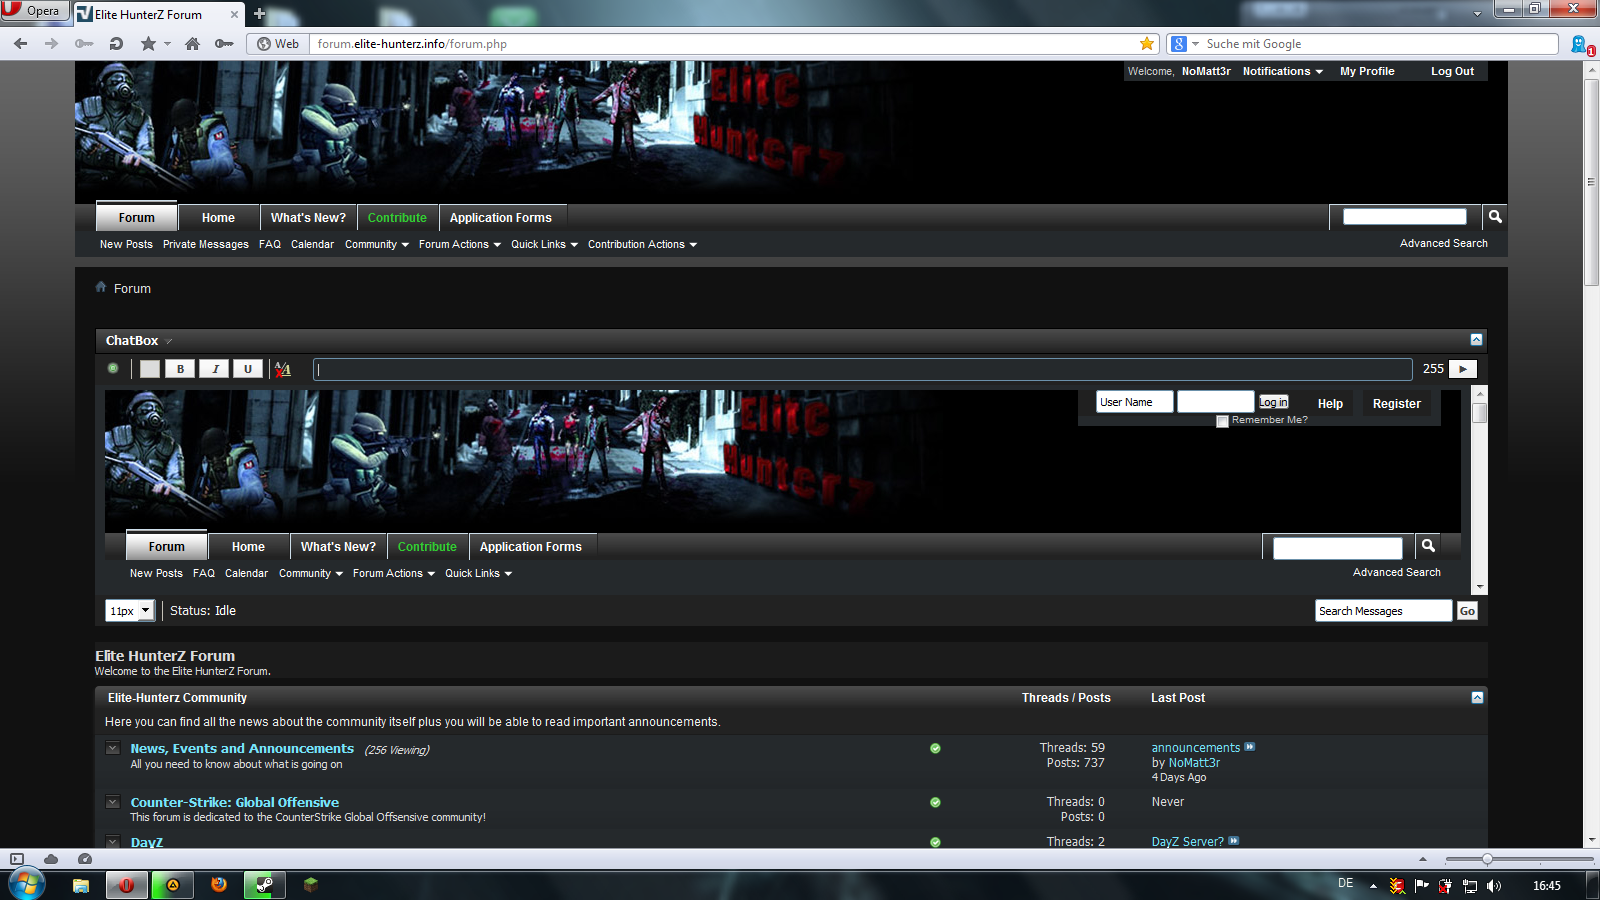This screenshot has height=900, width=1600.
Task: Check the Remember Me checkbox
Action: (1222, 421)
